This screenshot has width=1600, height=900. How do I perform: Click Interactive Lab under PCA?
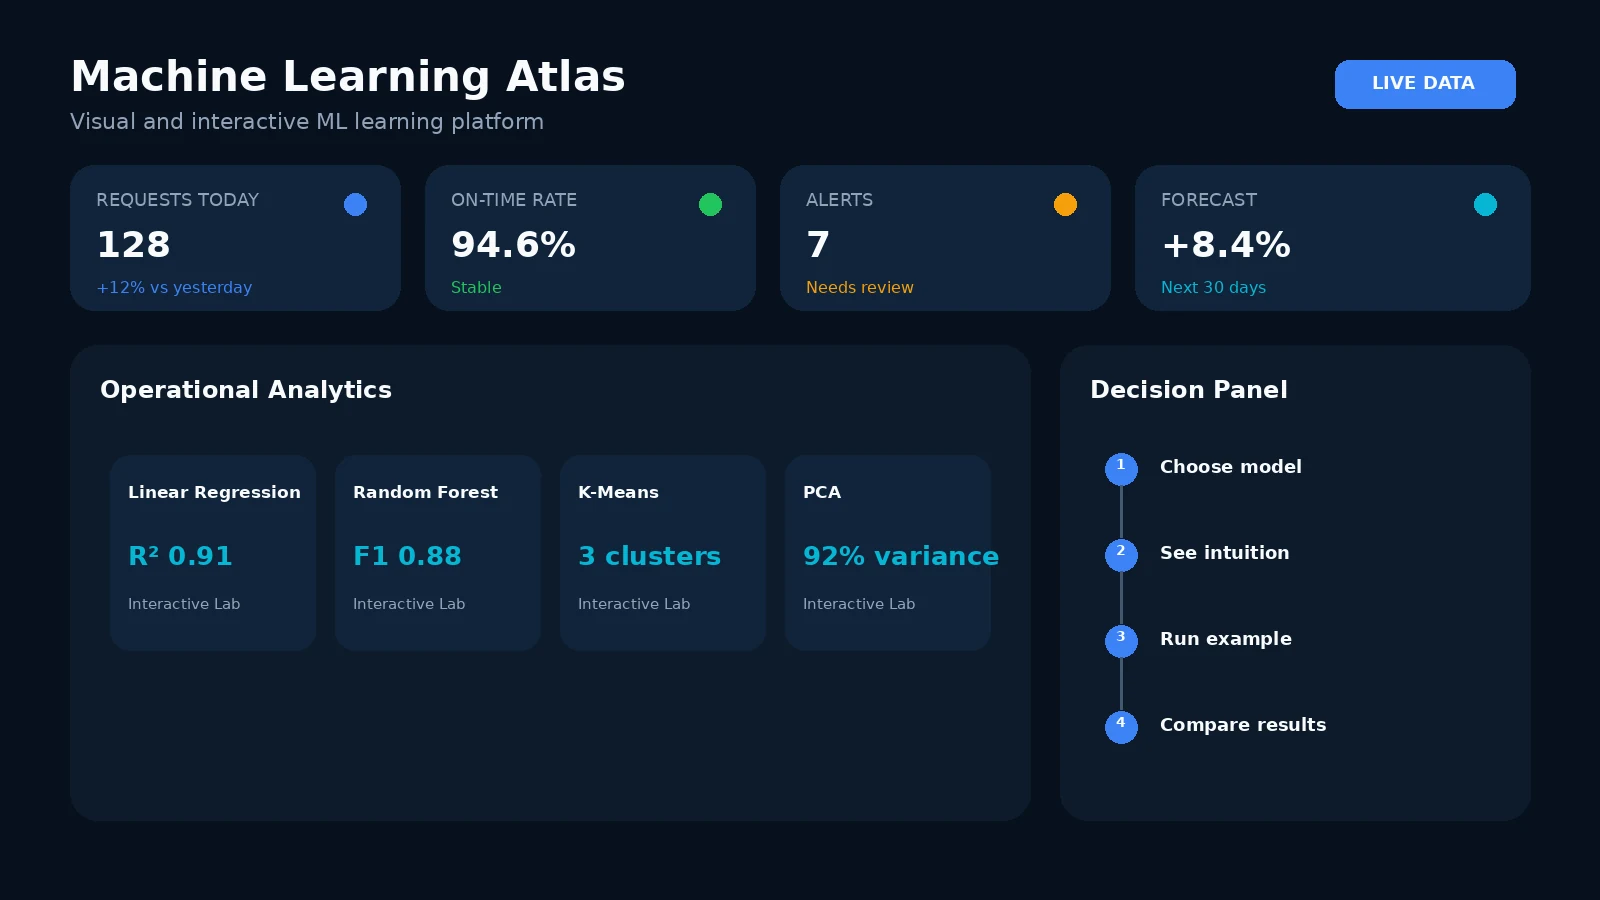click(x=859, y=604)
